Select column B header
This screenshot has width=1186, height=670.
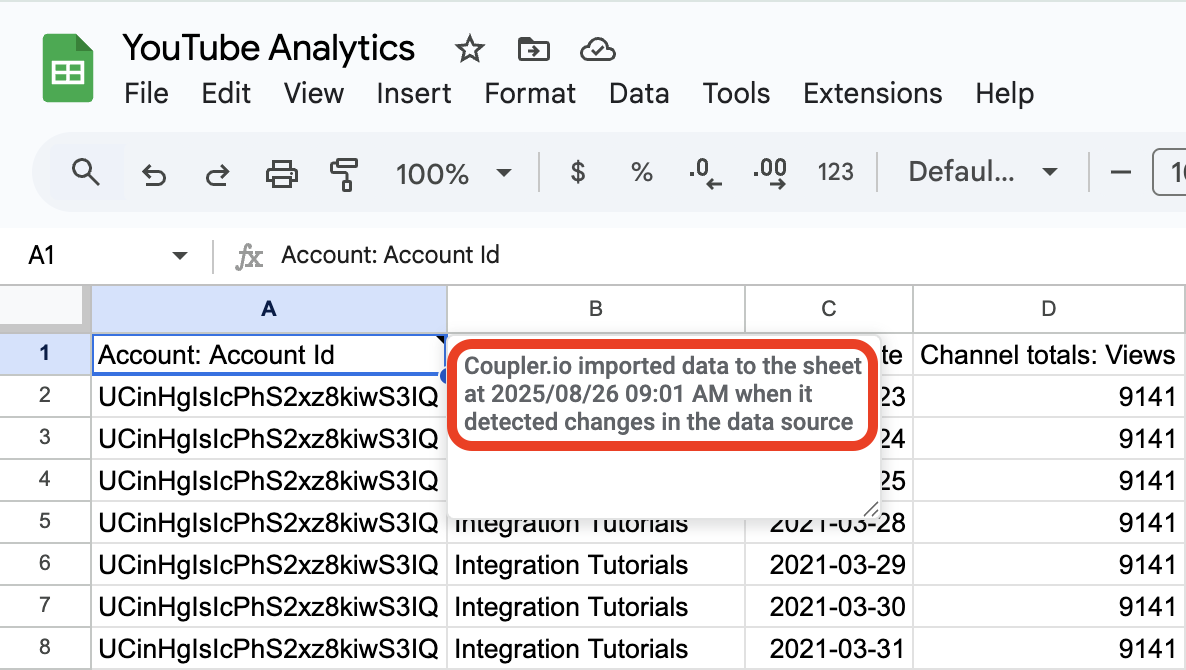(x=596, y=309)
